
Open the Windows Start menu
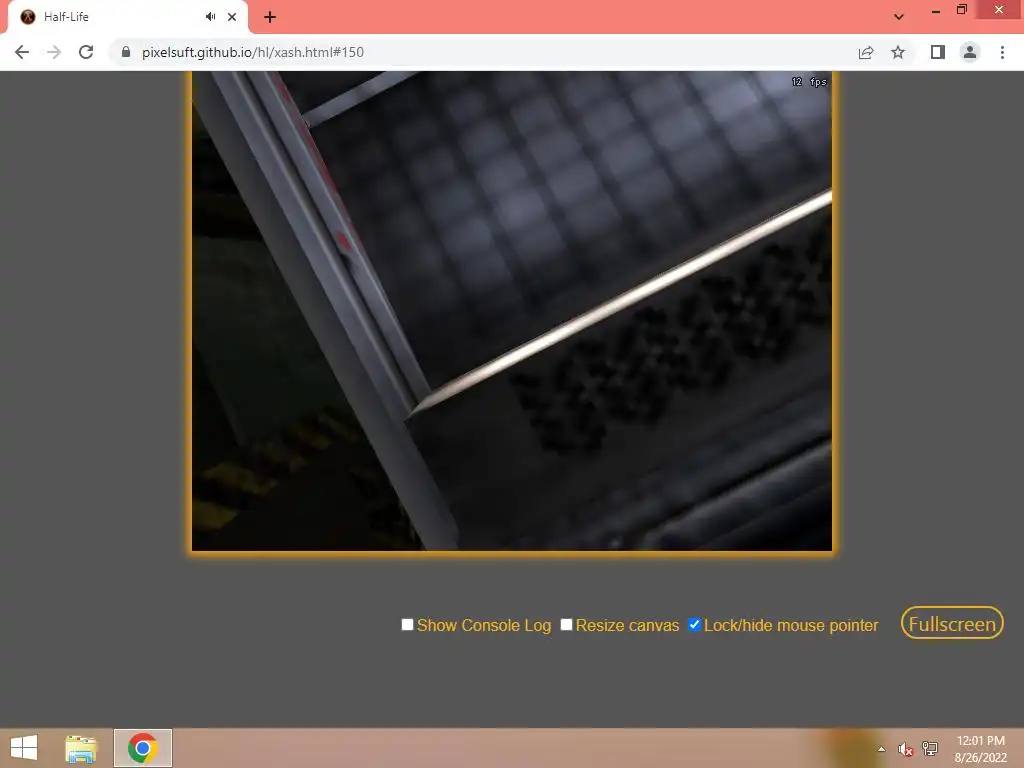pyautogui.click(x=24, y=748)
